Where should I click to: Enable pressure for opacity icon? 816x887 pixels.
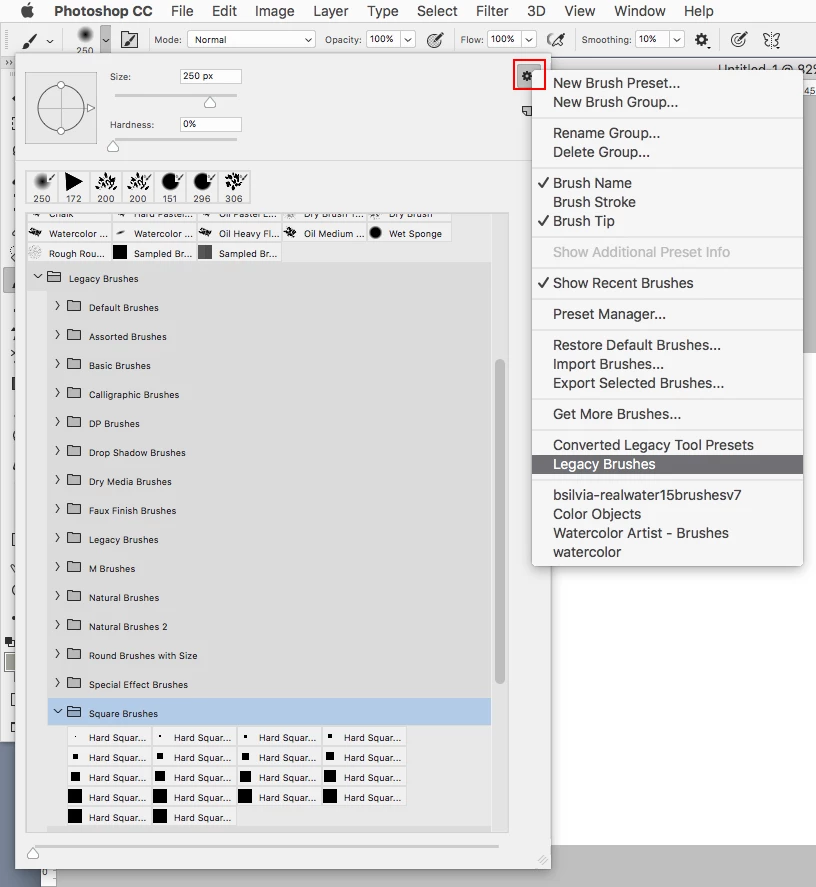[435, 40]
